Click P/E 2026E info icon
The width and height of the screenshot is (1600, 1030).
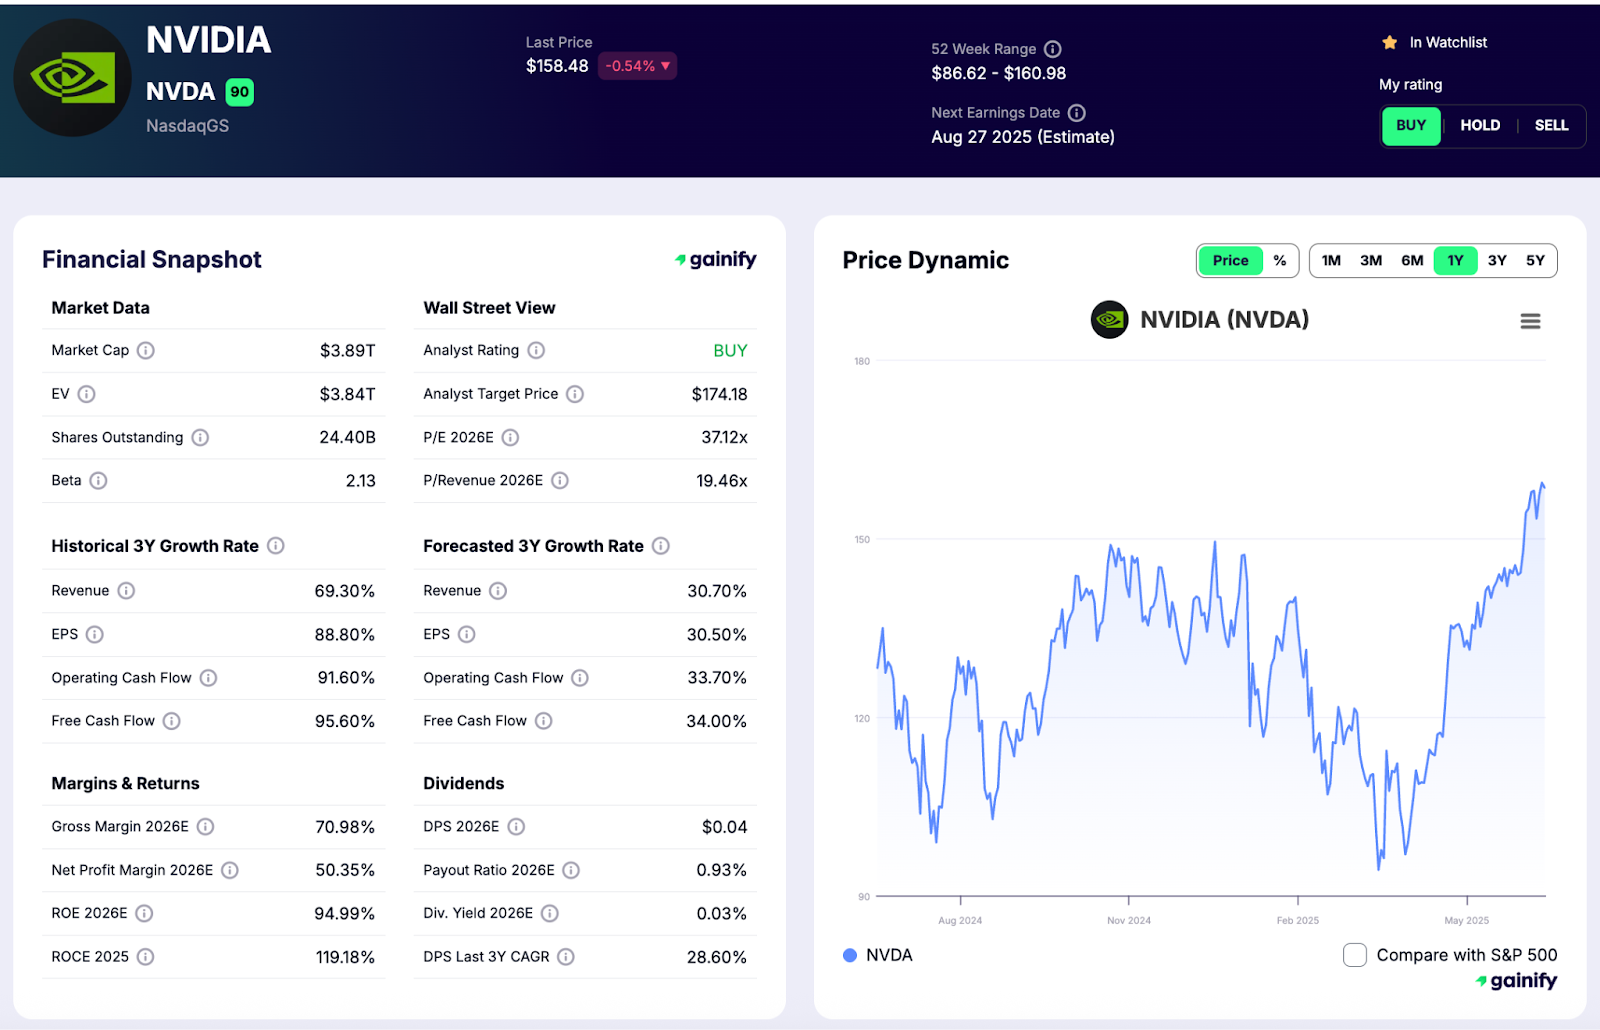pyautogui.click(x=510, y=437)
